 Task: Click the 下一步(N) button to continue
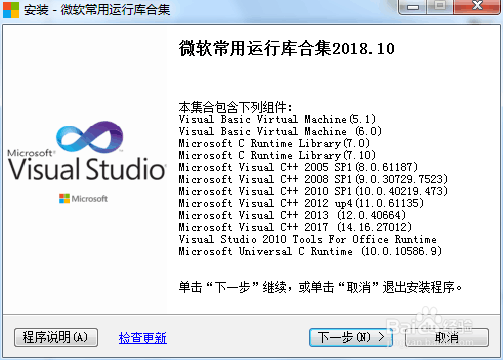[351, 337]
